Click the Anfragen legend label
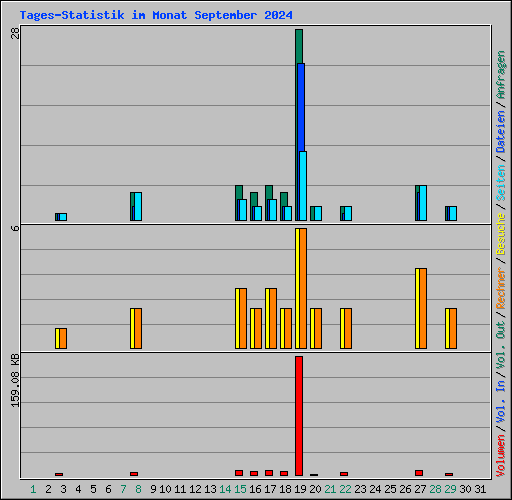Screen dimensions: 512x500 500,75
